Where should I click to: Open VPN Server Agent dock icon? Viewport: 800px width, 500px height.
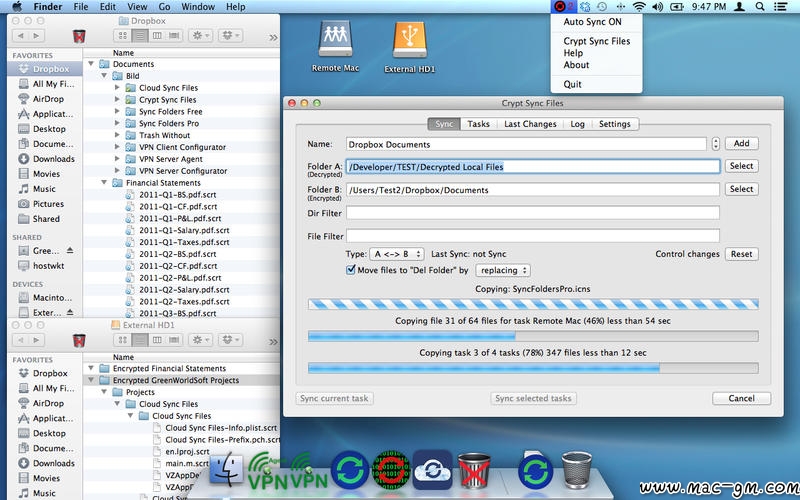pyautogui.click(x=267, y=470)
